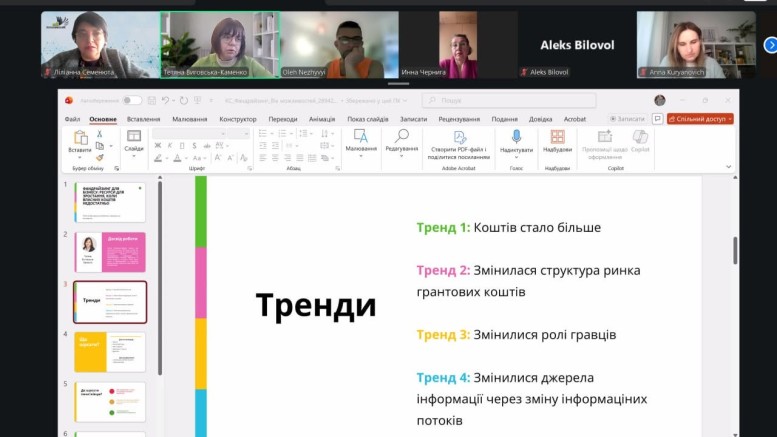Viewport: 777px width, 437px height.
Task: Toggle align text right
Action: 287,158
